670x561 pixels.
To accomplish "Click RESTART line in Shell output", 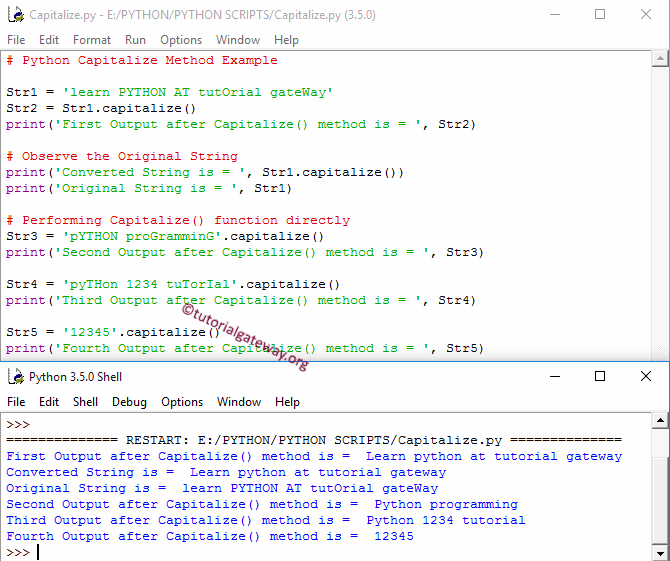I will click(x=314, y=440).
